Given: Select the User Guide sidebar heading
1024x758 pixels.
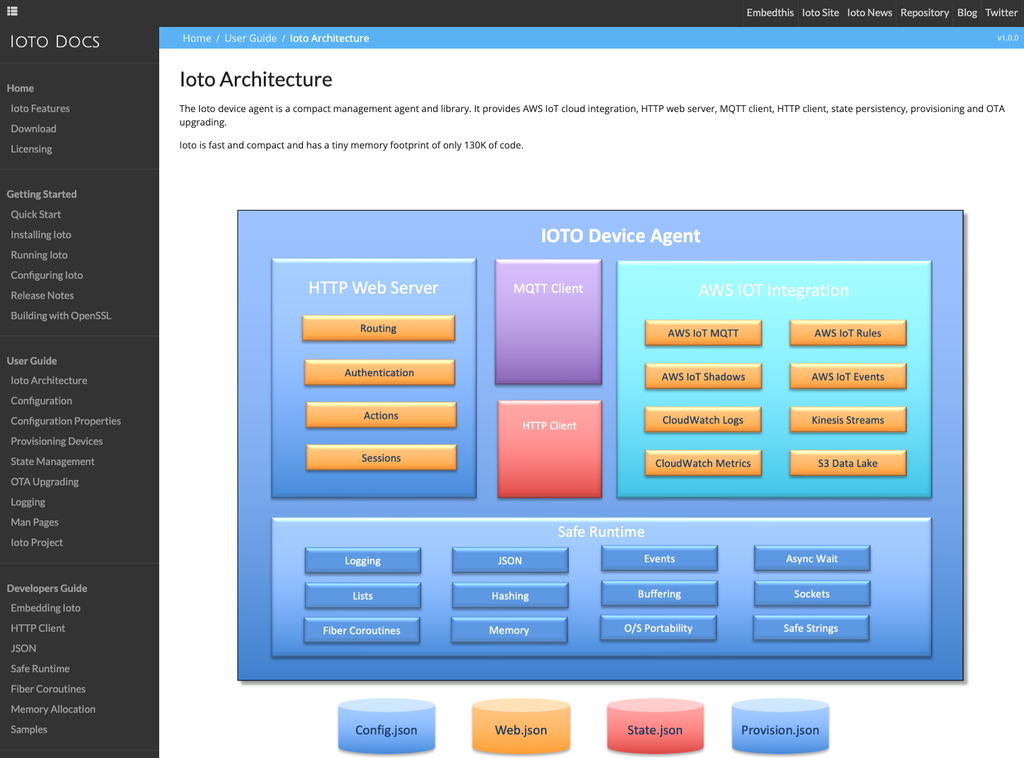Looking at the screenshot, I should (32, 360).
